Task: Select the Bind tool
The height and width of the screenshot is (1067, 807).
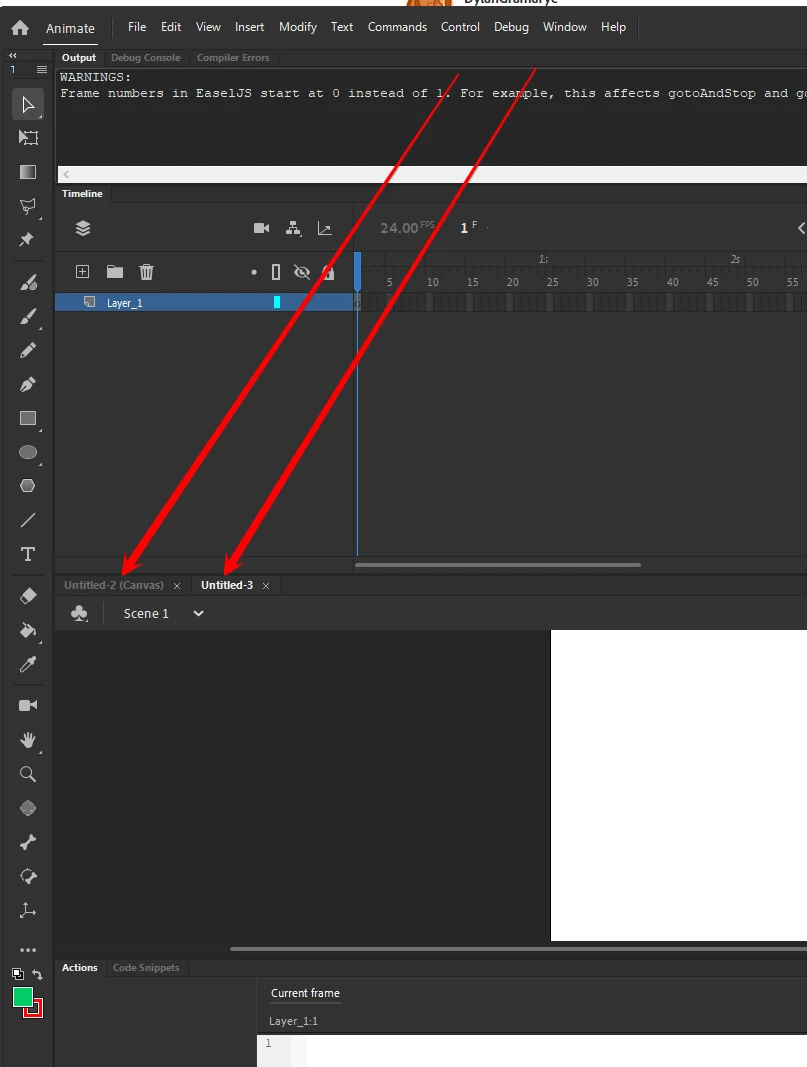Action: coord(28,876)
